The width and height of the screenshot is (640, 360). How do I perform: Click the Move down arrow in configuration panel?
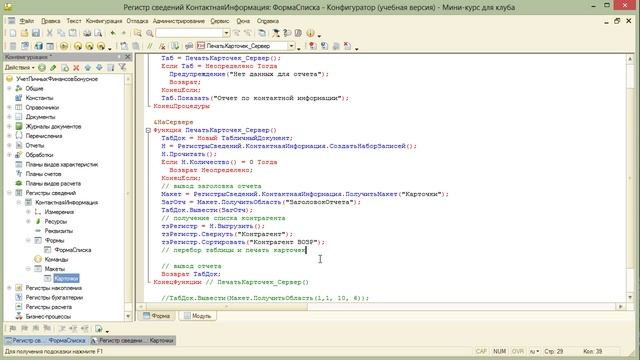point(99,67)
